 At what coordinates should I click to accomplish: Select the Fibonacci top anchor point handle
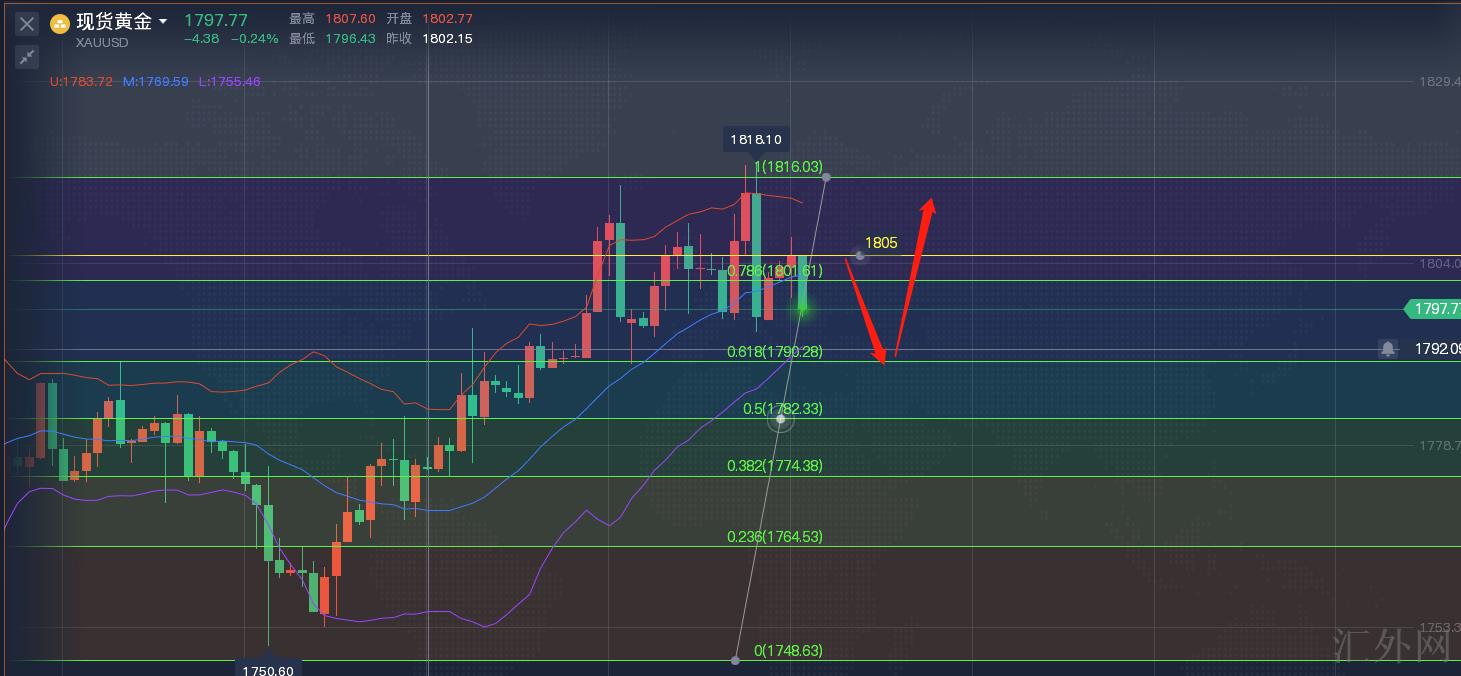[x=826, y=177]
